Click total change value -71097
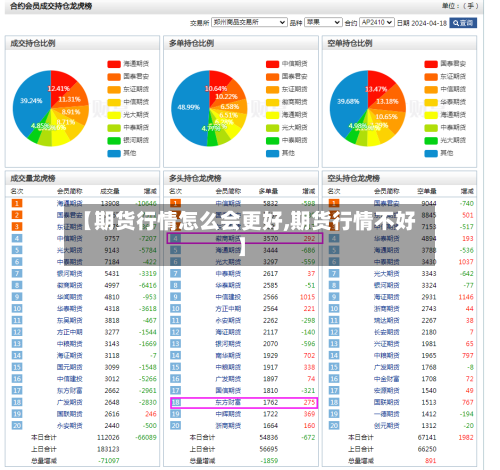The image size is (500, 470). click(109, 461)
